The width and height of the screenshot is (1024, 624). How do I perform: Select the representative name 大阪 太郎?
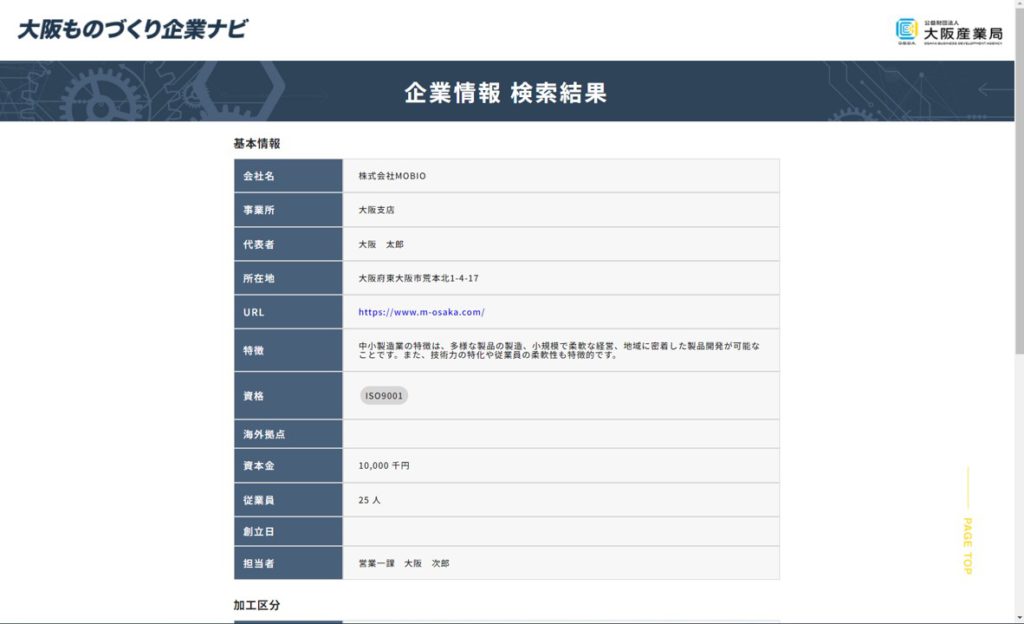pyautogui.click(x=381, y=244)
